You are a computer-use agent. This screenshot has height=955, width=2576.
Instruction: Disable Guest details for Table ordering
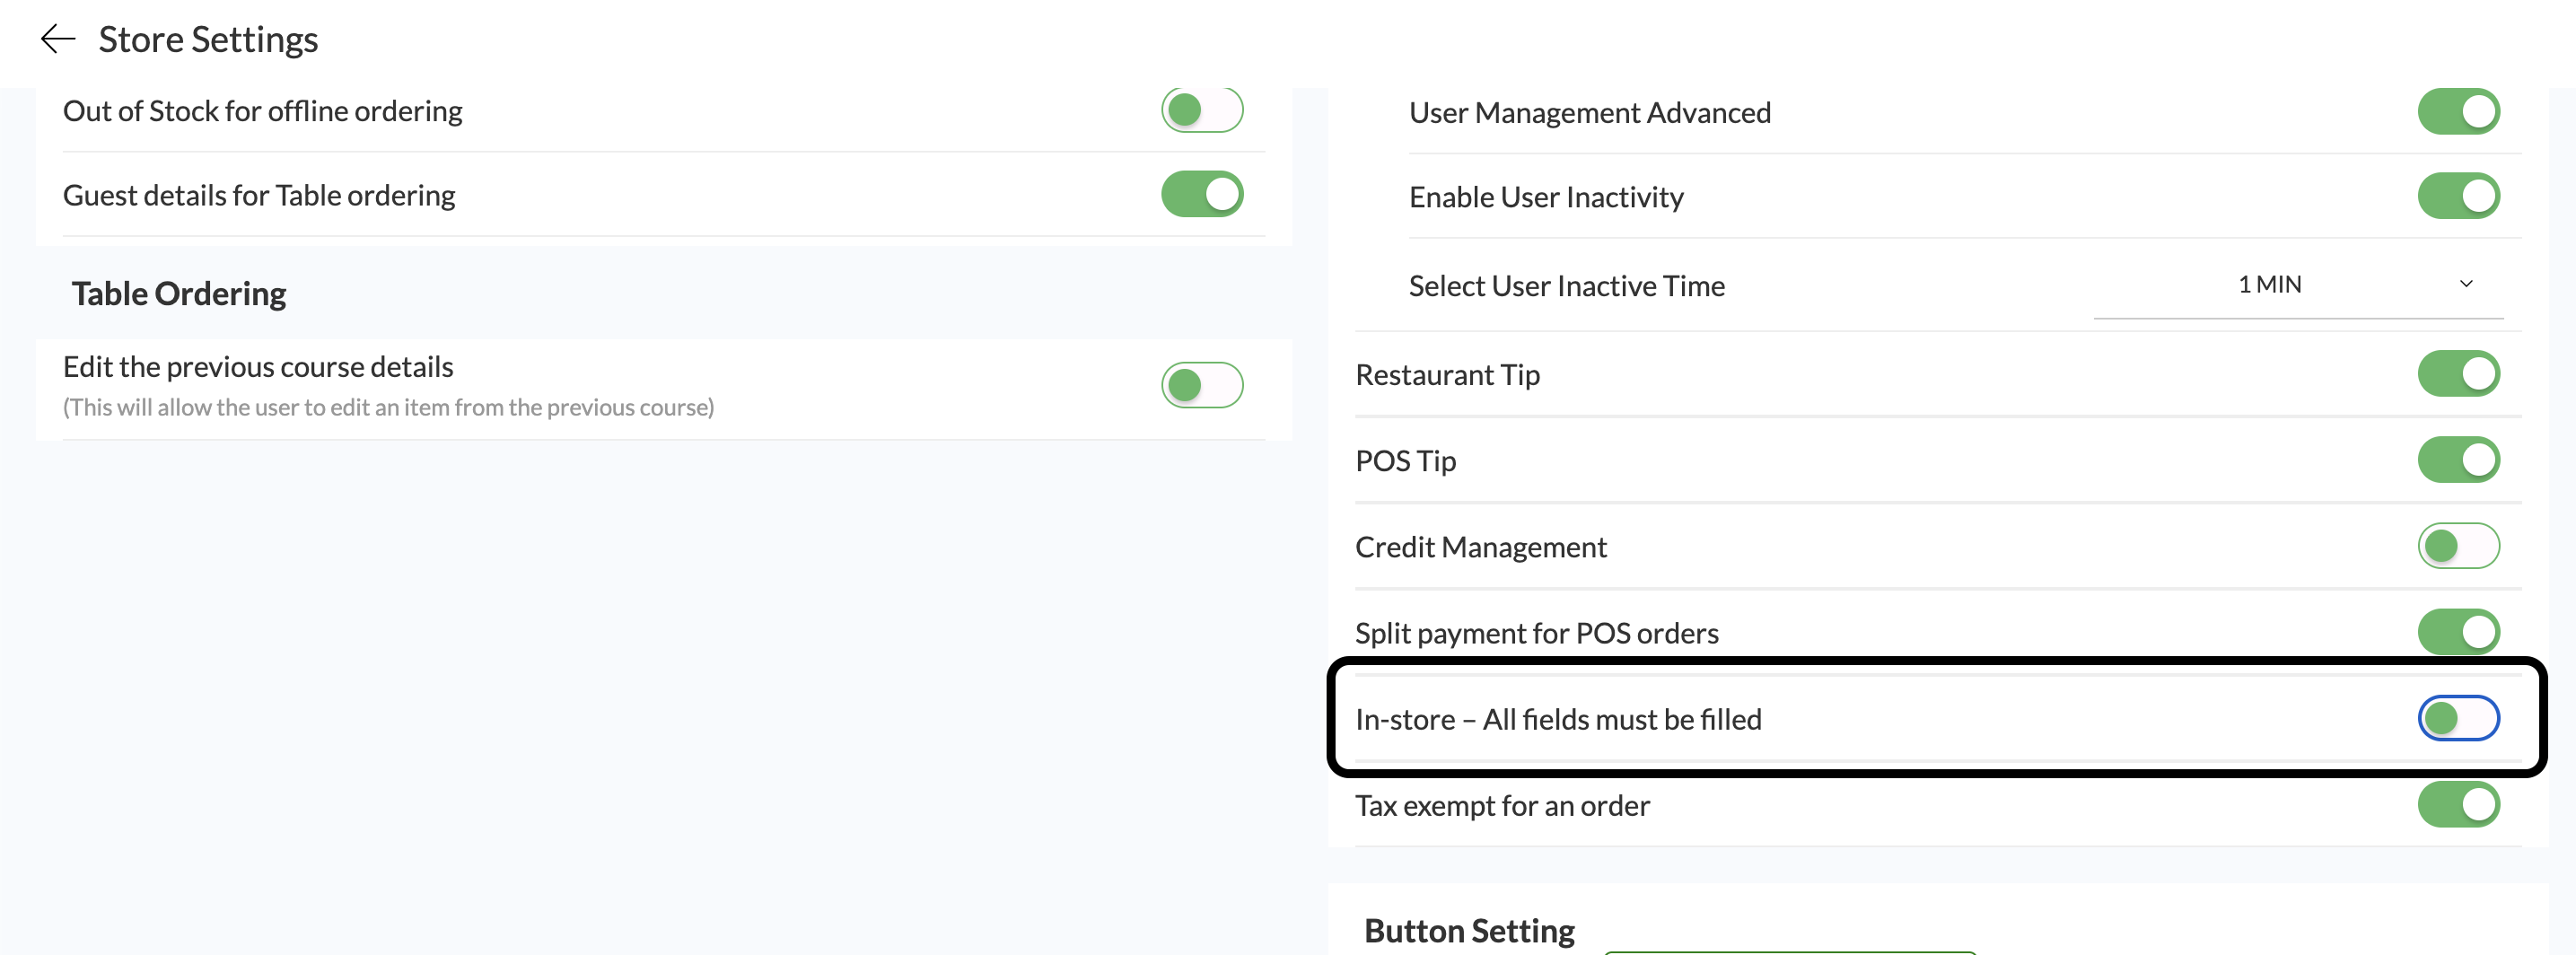click(1201, 194)
